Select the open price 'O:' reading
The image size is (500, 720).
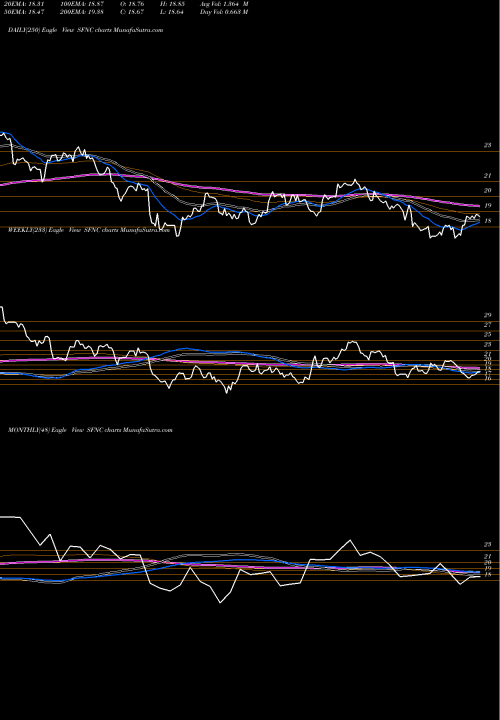pyautogui.click(x=132, y=4)
